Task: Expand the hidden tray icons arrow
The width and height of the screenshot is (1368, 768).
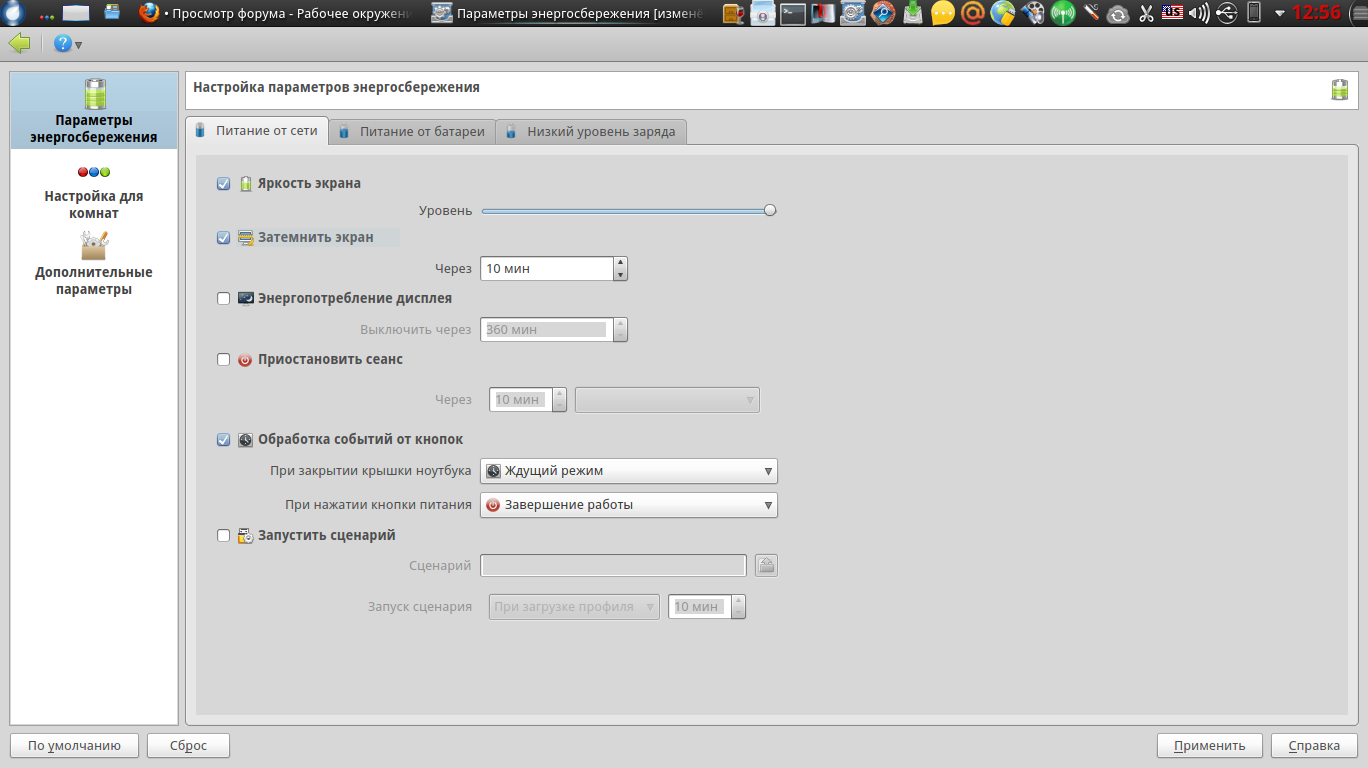Action: [1279, 13]
